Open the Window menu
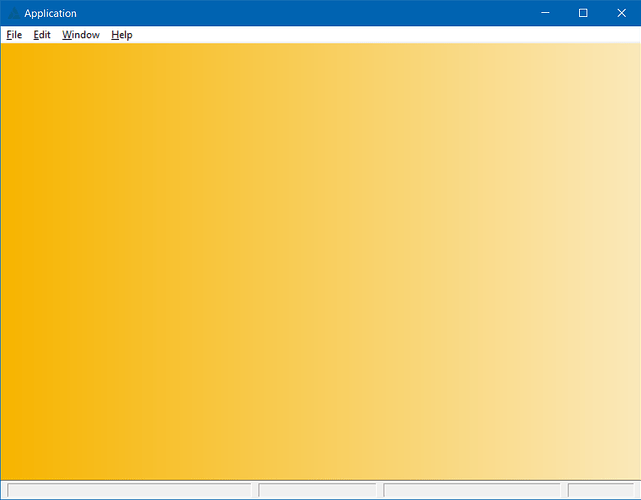This screenshot has height=500, width=641. pos(81,35)
